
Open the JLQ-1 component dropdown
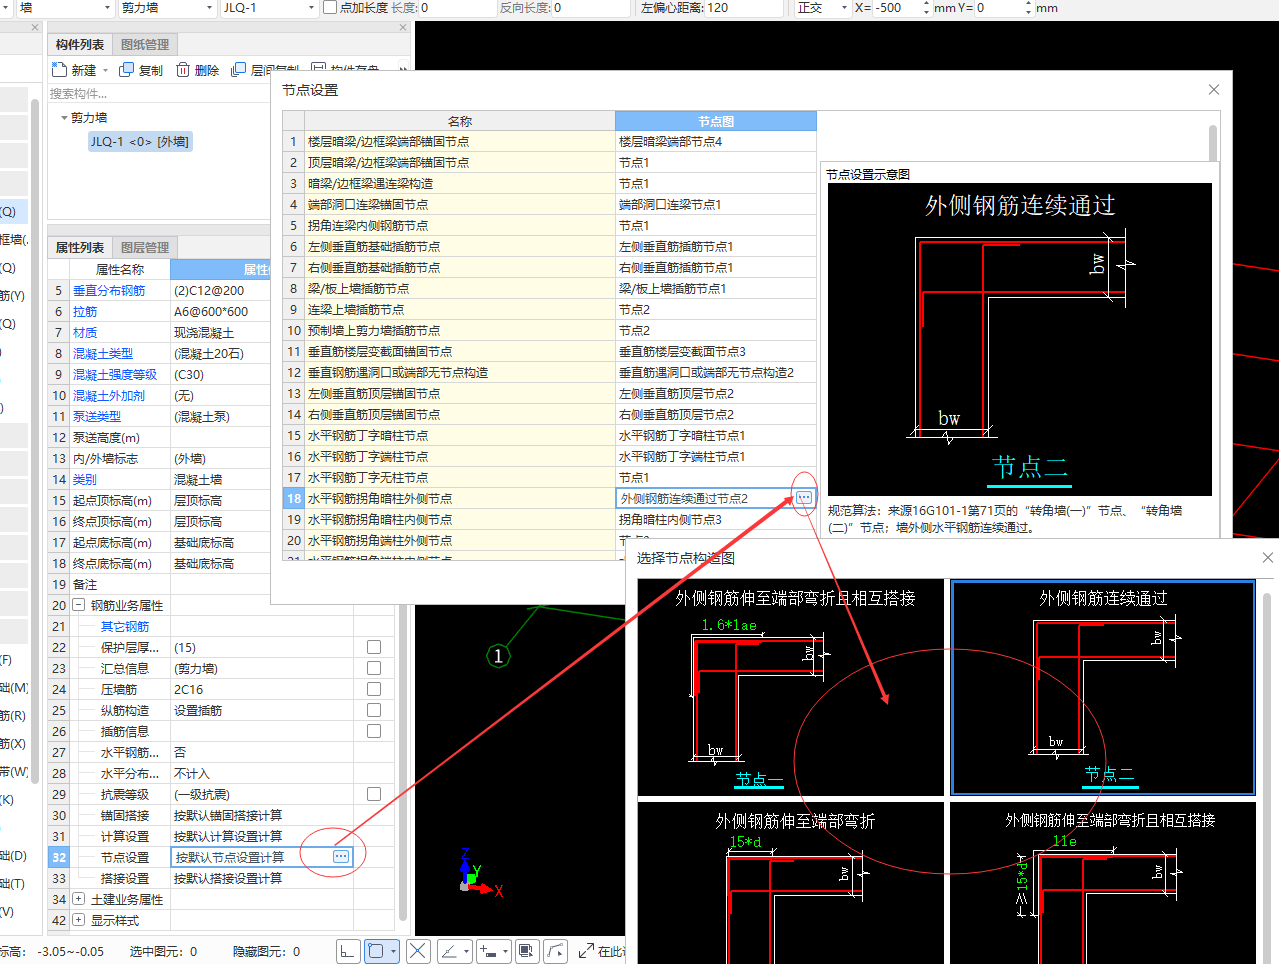click(x=311, y=8)
